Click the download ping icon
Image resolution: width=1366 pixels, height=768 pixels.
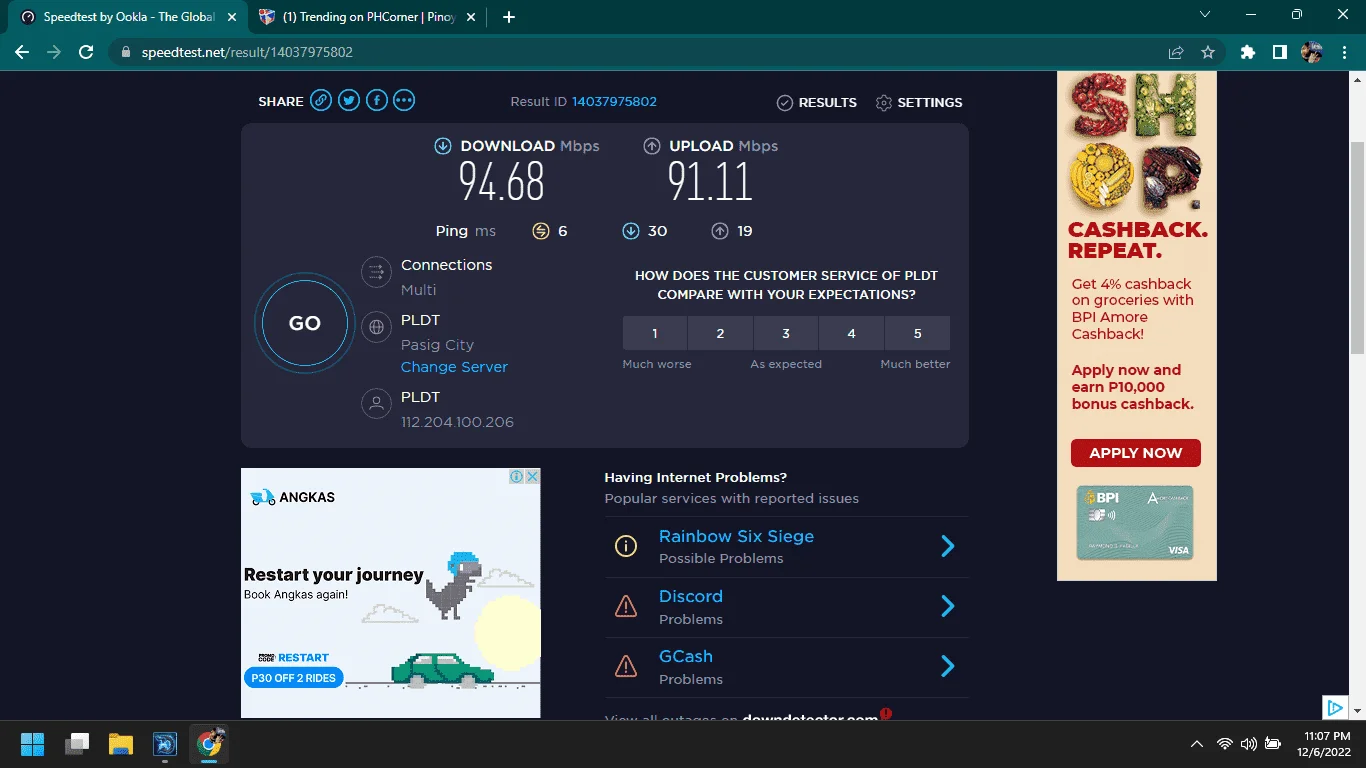point(630,231)
